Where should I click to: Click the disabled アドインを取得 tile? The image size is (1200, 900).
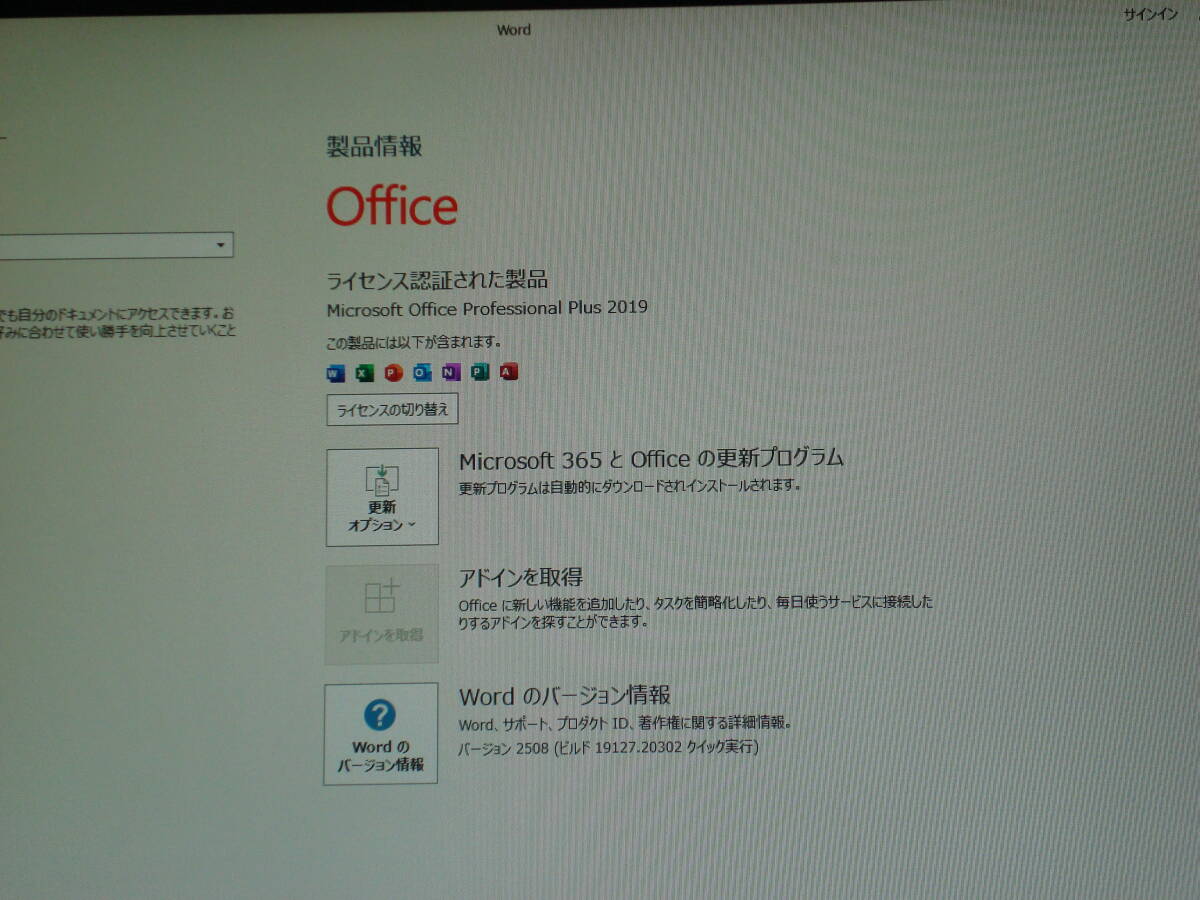point(382,614)
